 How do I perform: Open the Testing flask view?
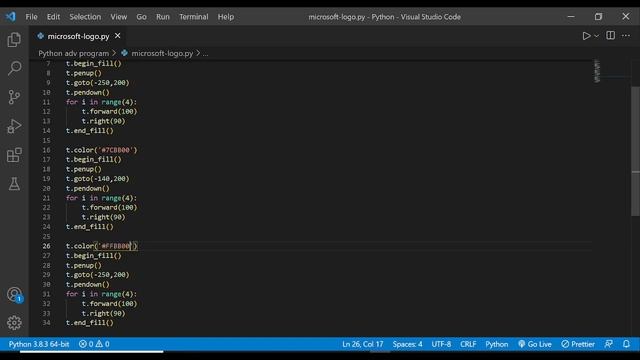pyautogui.click(x=14, y=184)
